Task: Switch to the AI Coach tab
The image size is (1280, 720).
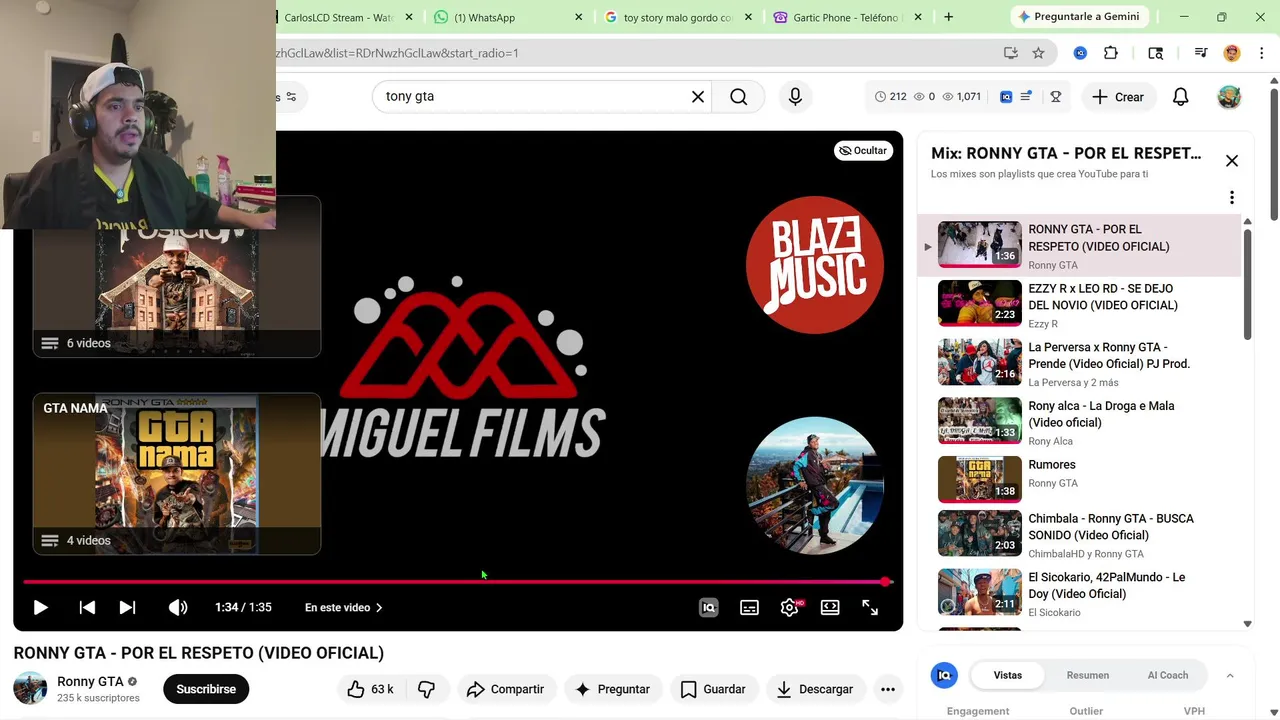Action: tap(1168, 675)
